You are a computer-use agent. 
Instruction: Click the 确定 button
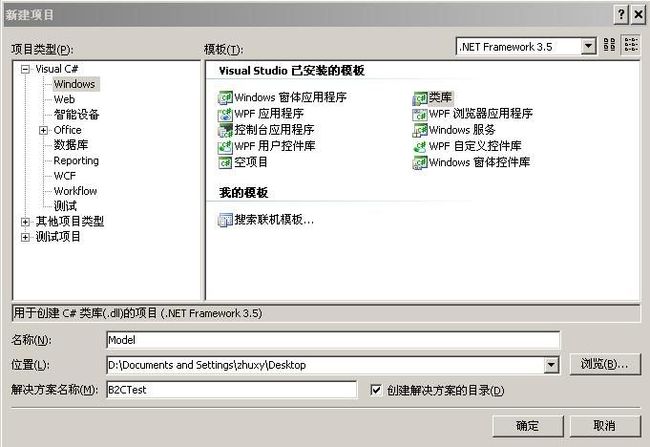[527, 425]
